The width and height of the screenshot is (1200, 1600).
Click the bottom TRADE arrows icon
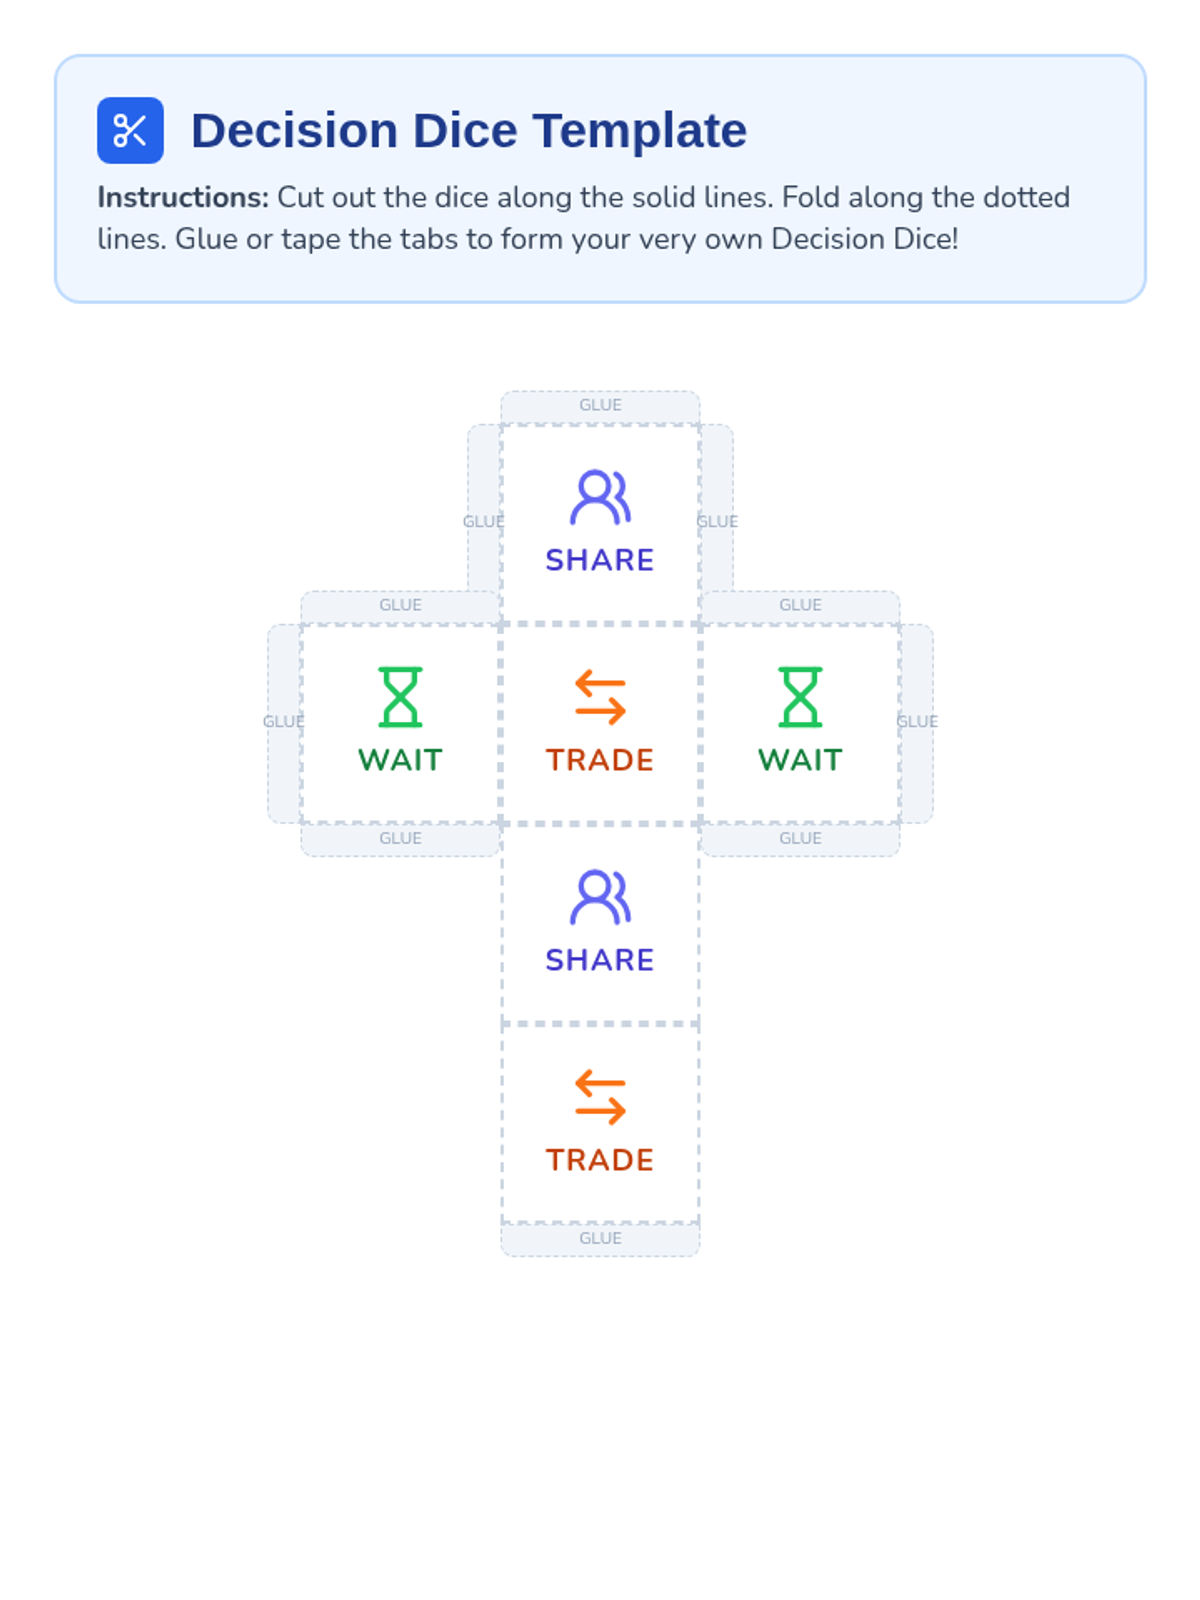click(x=600, y=1097)
